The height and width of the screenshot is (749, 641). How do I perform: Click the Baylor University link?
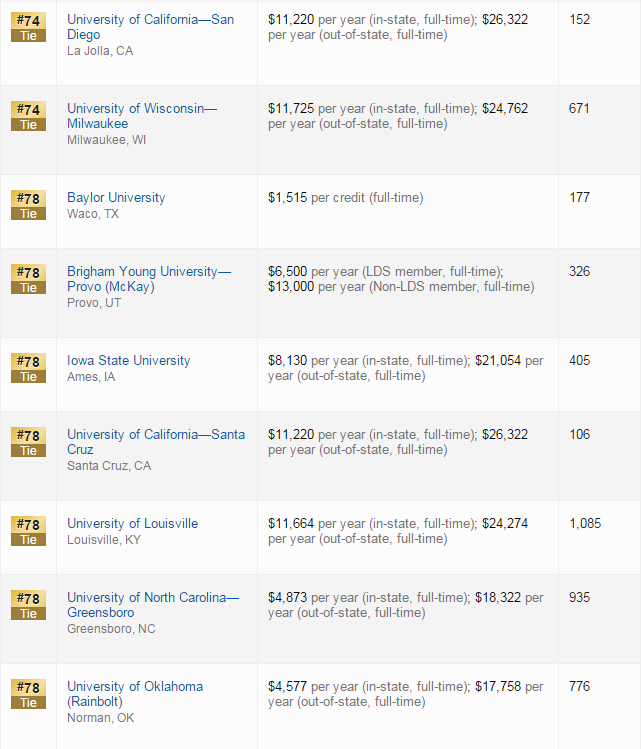[x=116, y=198]
